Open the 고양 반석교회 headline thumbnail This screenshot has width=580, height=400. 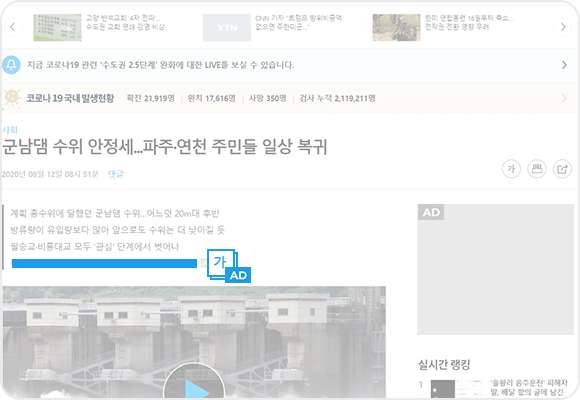click(57, 27)
